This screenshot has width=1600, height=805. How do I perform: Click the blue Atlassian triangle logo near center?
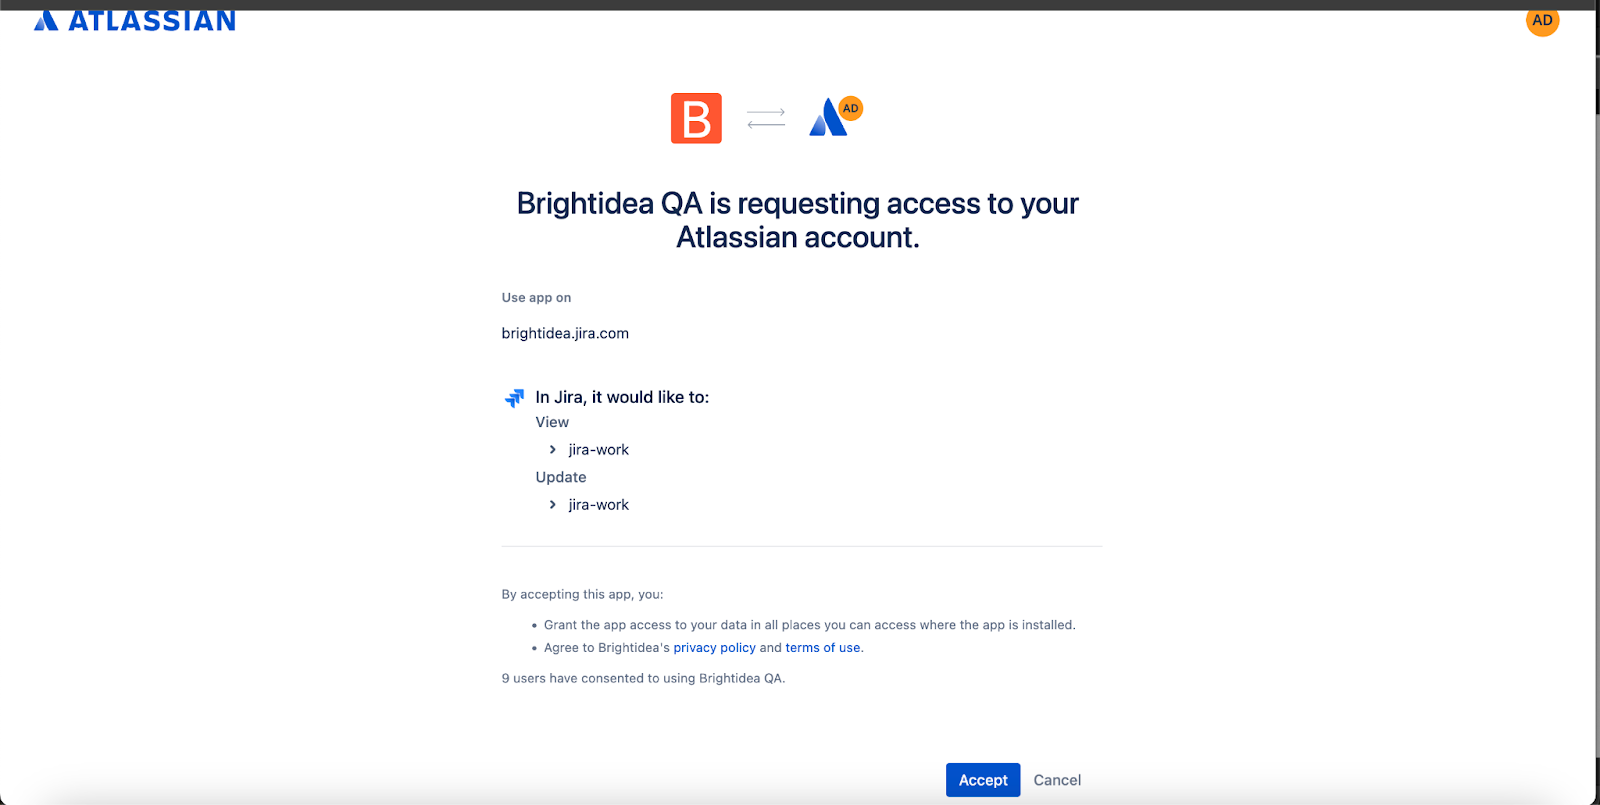[827, 118]
